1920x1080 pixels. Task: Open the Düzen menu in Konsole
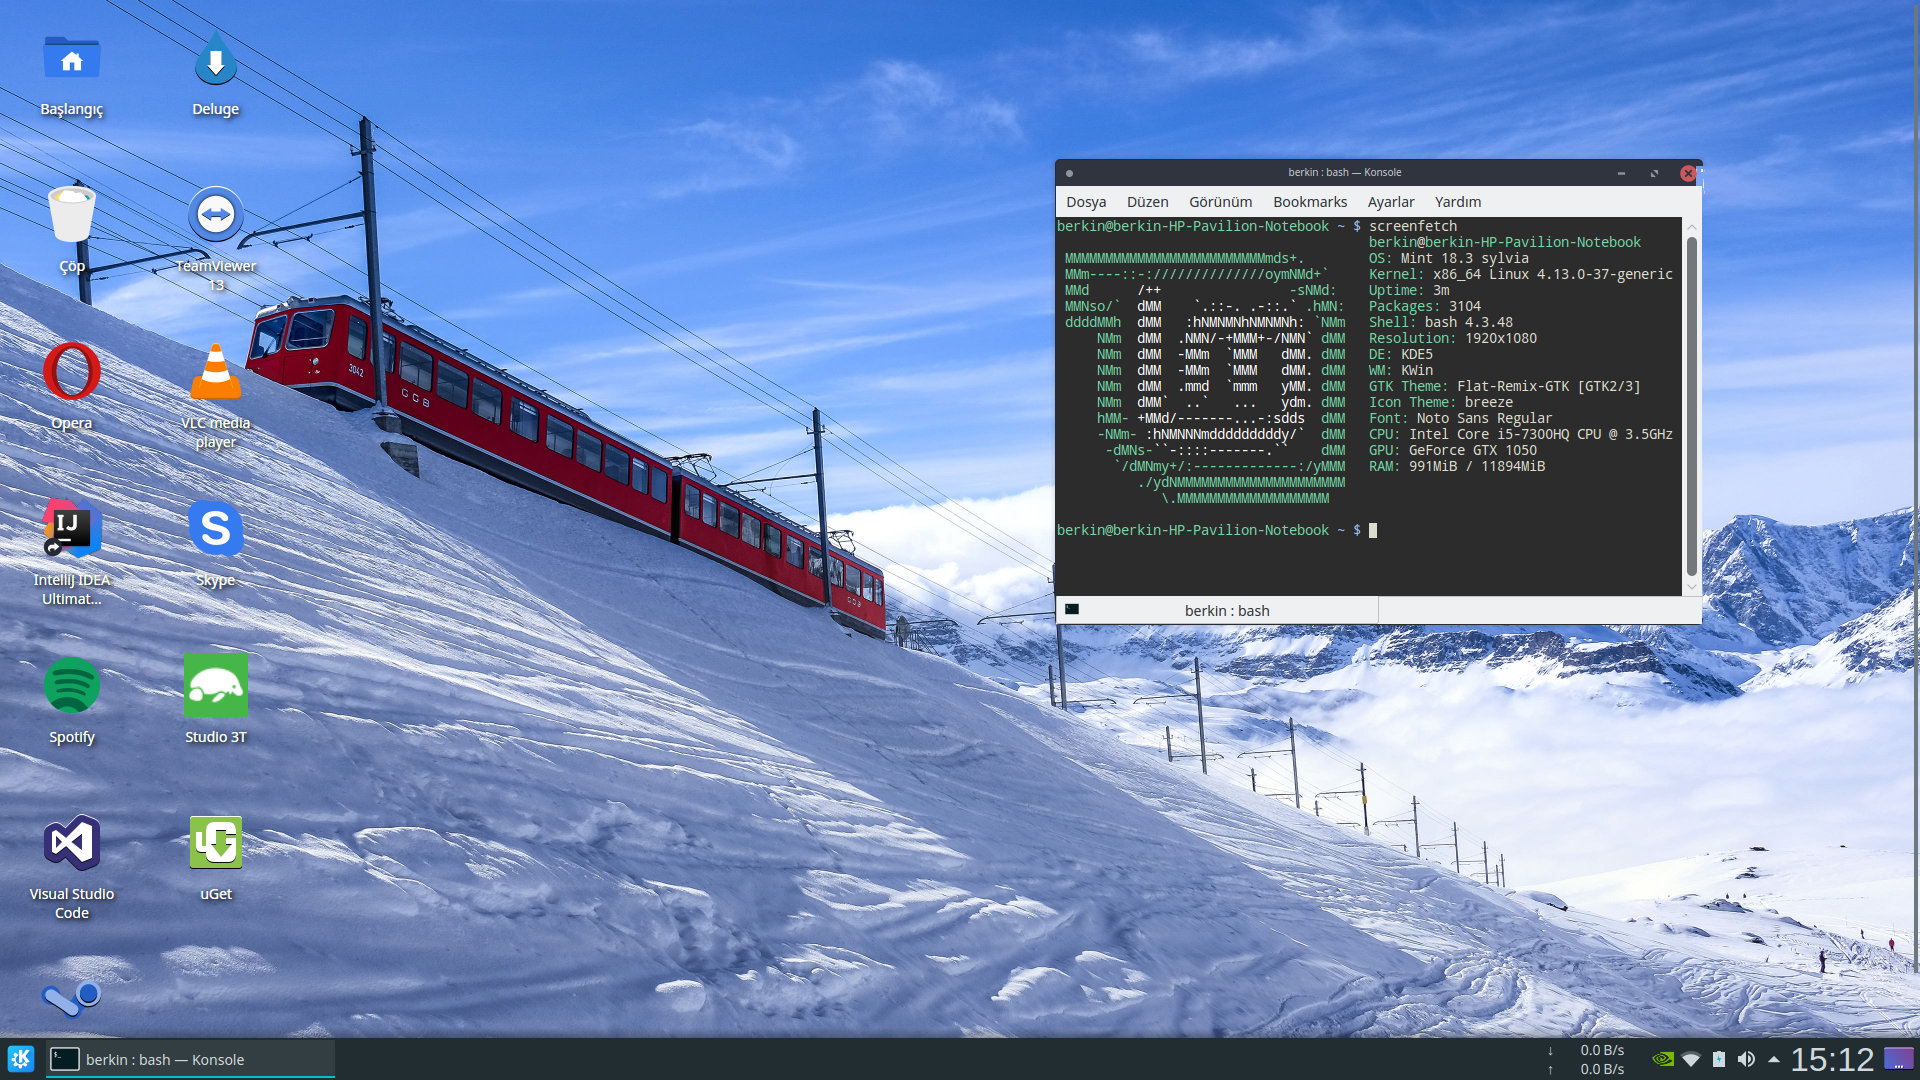[x=1147, y=202]
